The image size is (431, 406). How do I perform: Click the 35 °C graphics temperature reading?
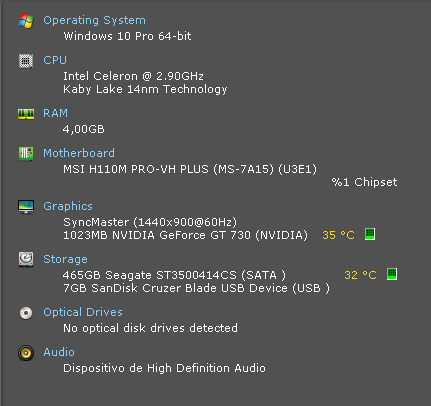pos(338,235)
